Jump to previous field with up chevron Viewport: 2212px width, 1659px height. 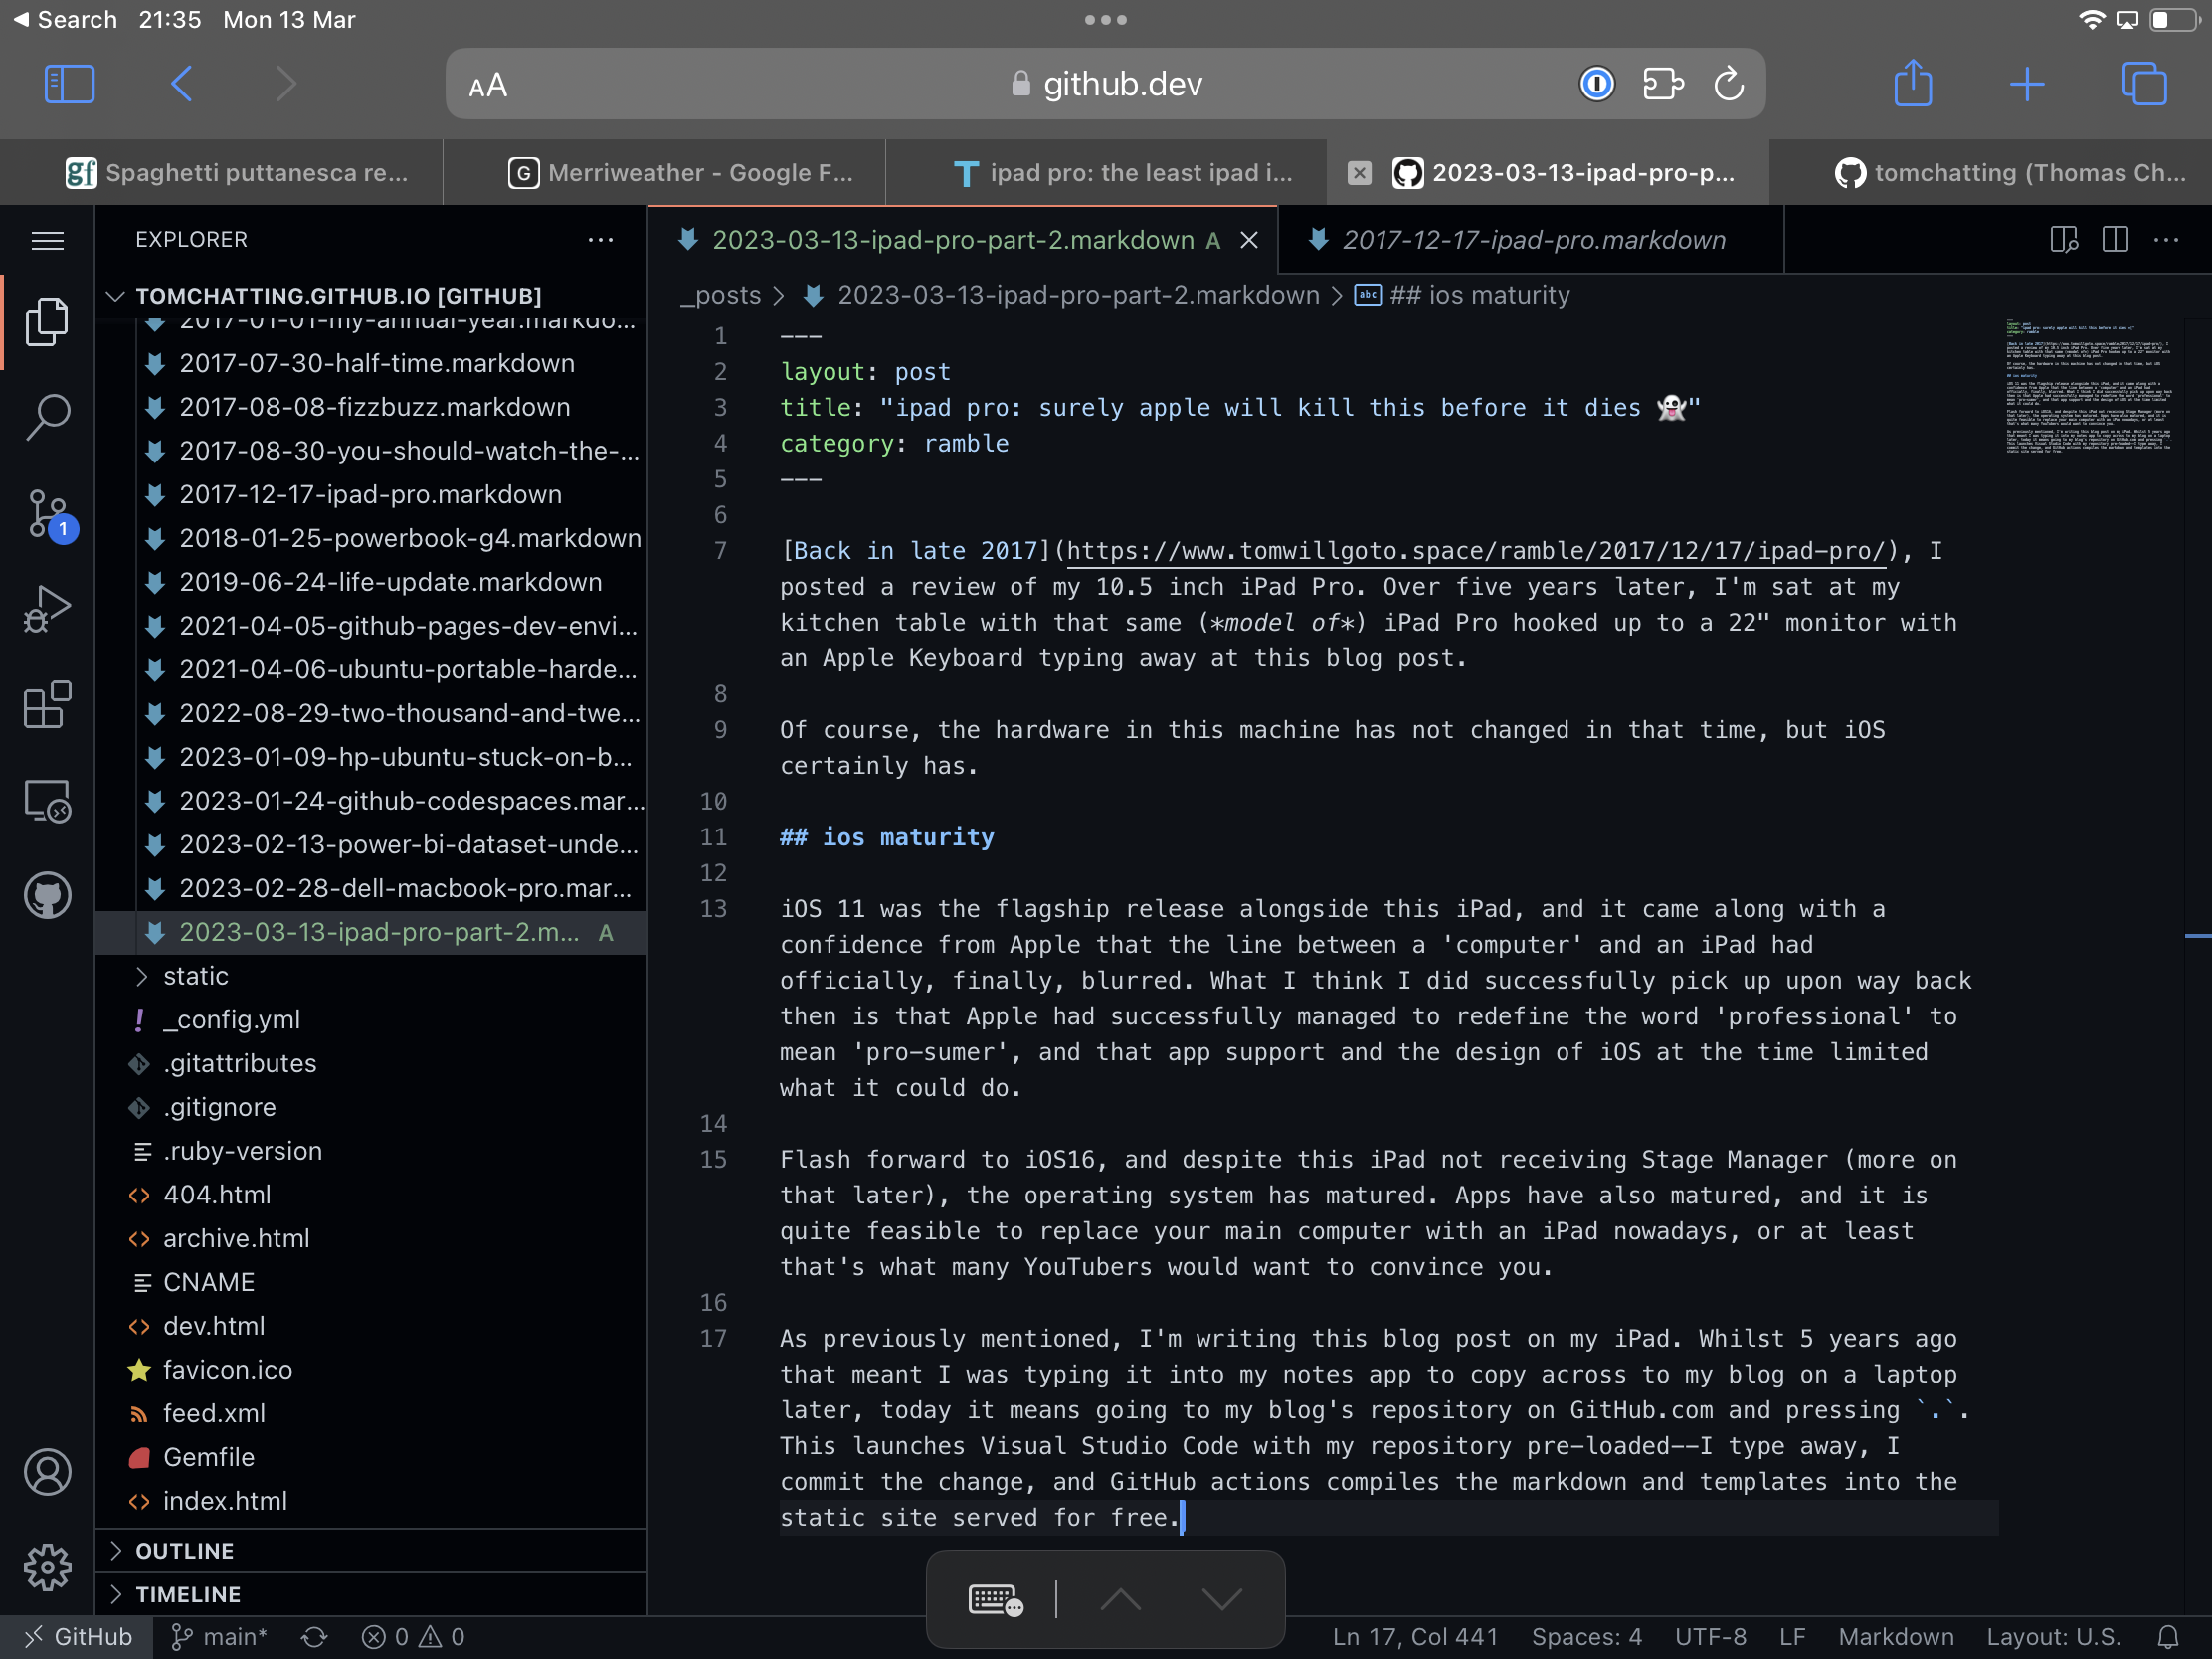pos(1121,1599)
